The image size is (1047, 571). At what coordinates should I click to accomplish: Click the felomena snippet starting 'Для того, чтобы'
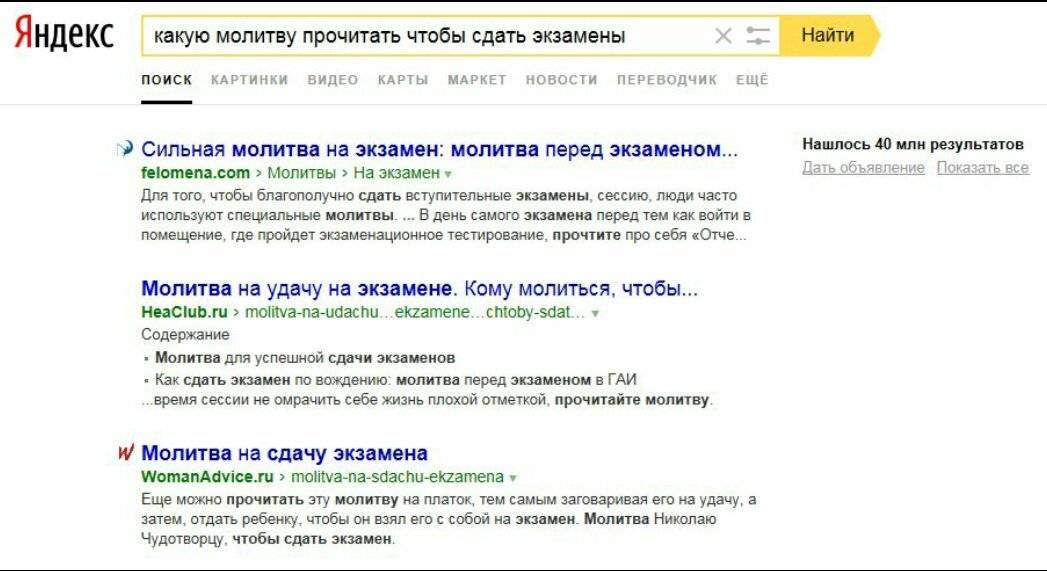tap(446, 215)
